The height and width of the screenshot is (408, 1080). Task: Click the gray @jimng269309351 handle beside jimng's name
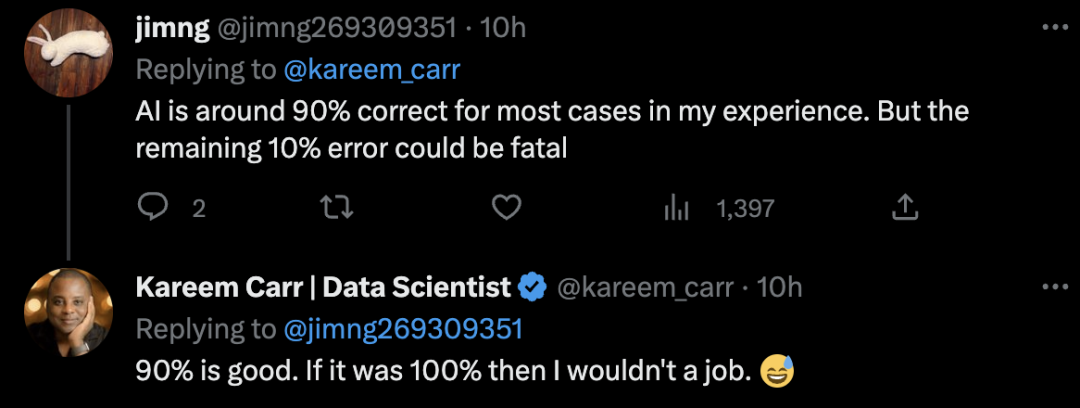(332, 28)
